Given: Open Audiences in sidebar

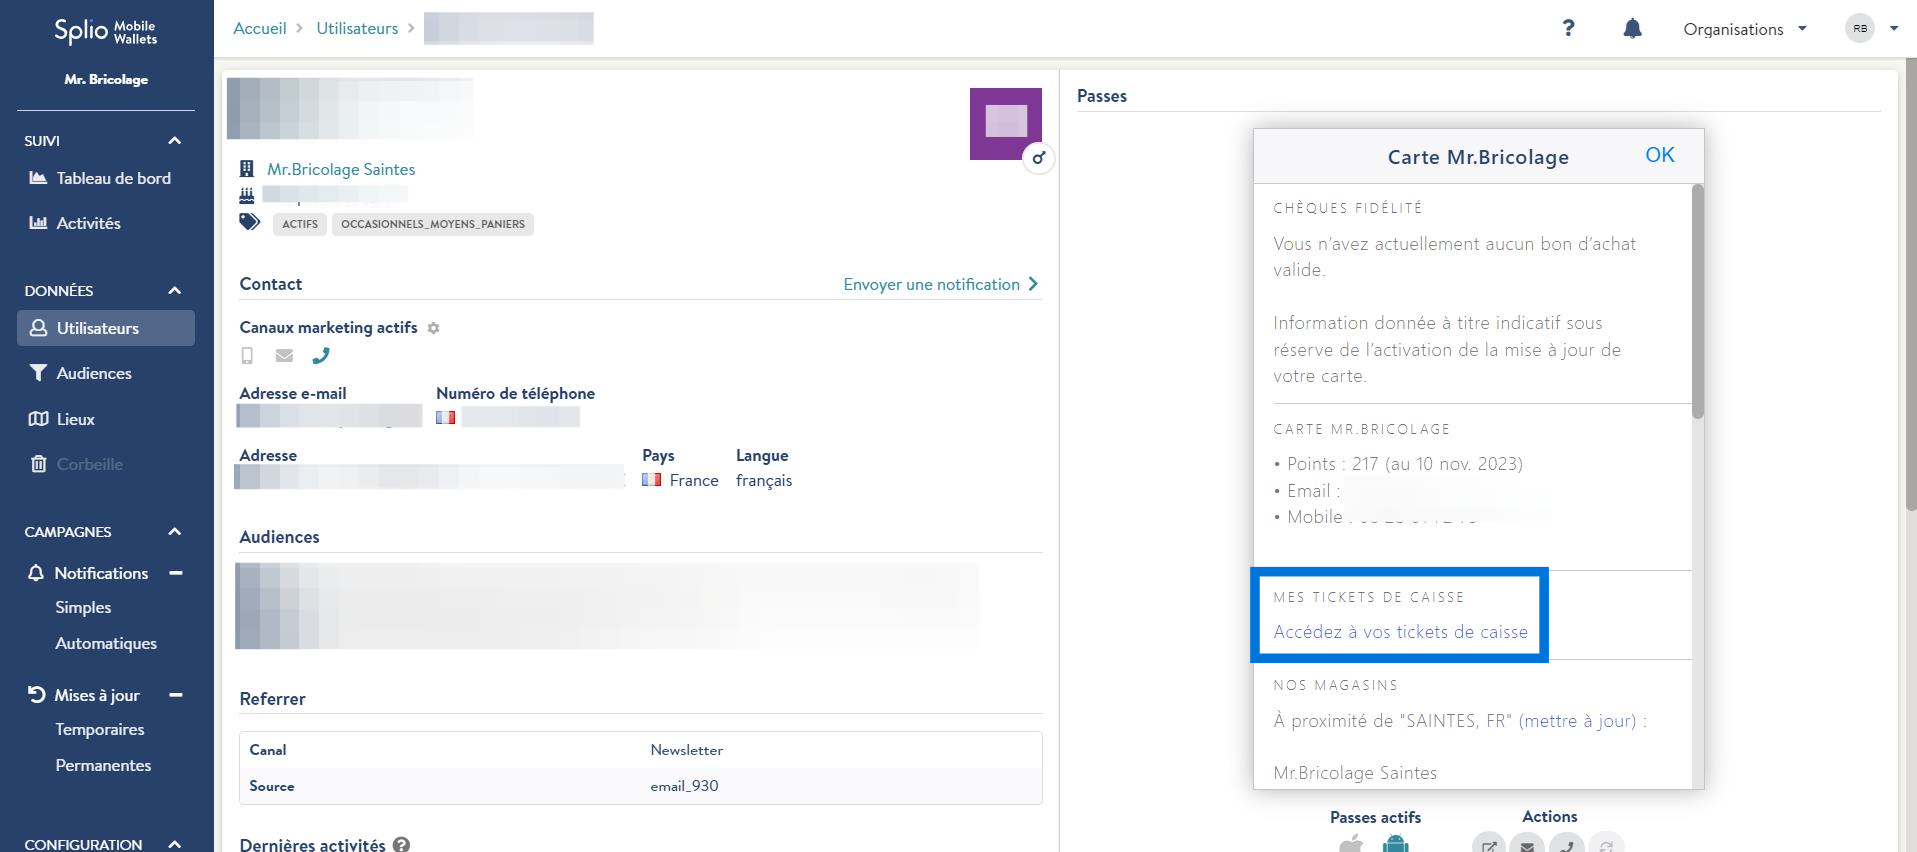Looking at the screenshot, I should [x=106, y=373].
